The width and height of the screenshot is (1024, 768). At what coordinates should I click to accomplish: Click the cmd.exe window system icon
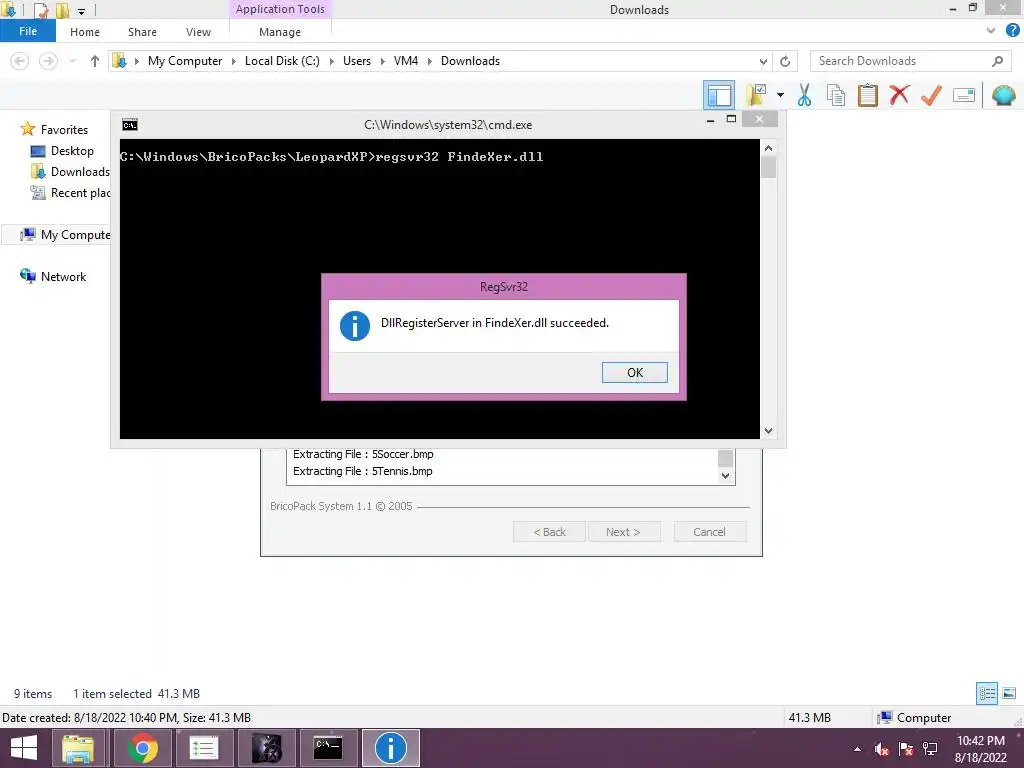coord(130,125)
